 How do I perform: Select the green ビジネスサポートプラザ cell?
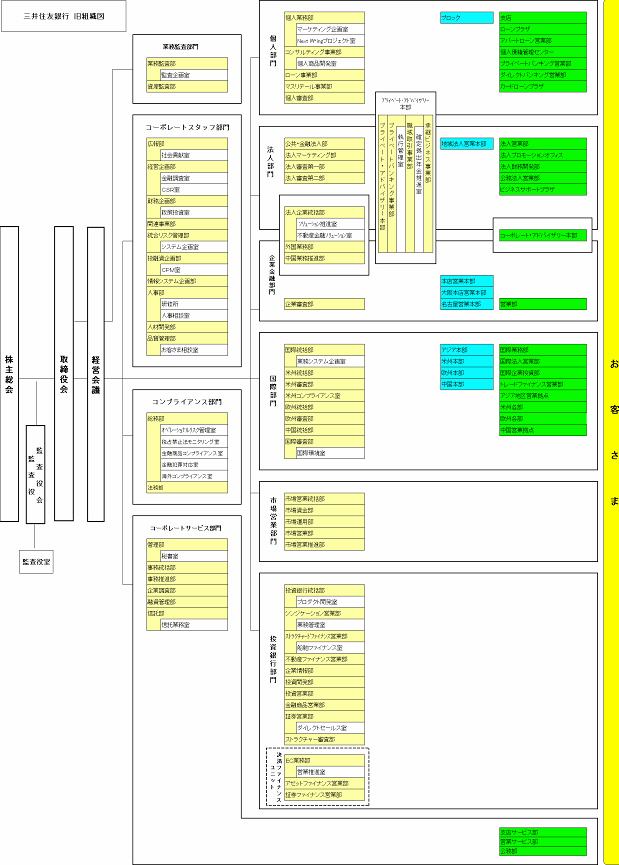543,189
